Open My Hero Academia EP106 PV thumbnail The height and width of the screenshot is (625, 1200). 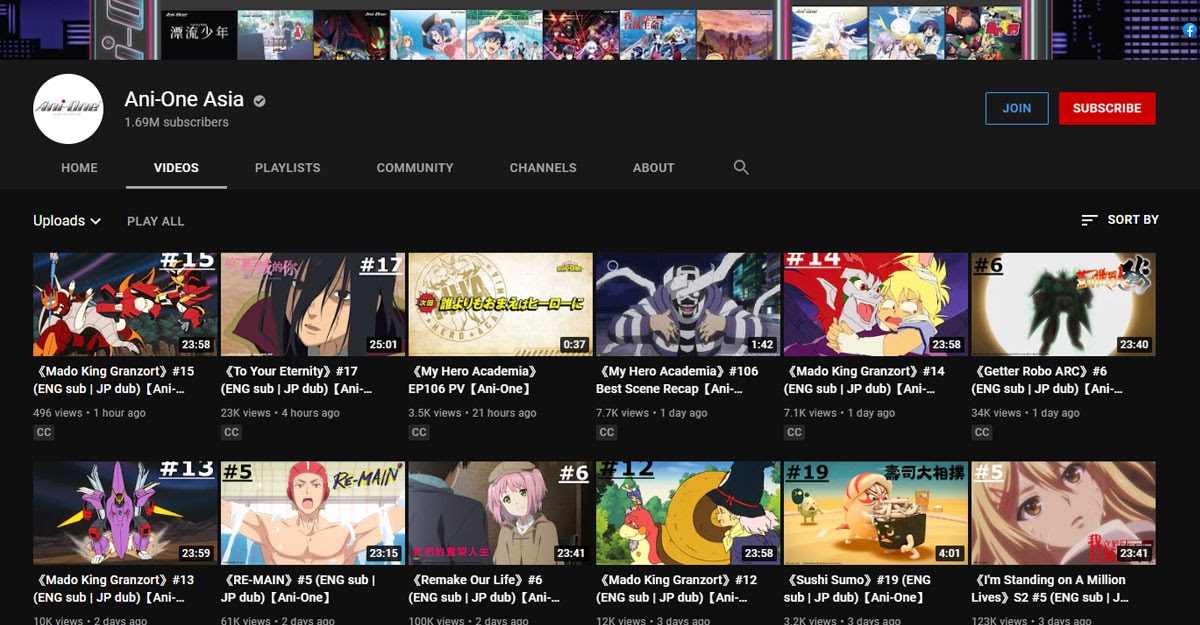coord(501,304)
